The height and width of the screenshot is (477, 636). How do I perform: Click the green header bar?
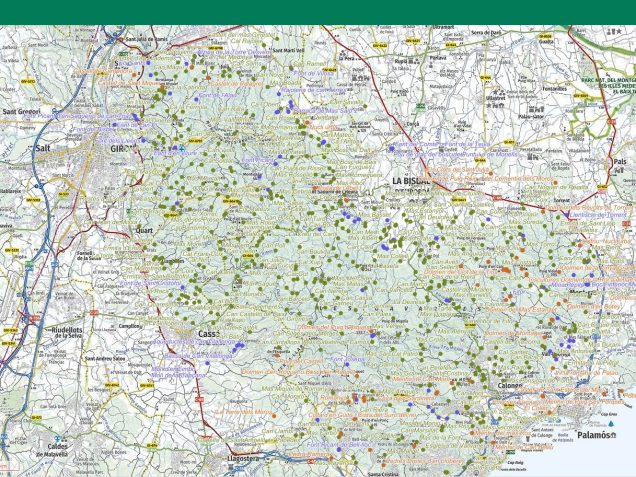[x=318, y=12]
